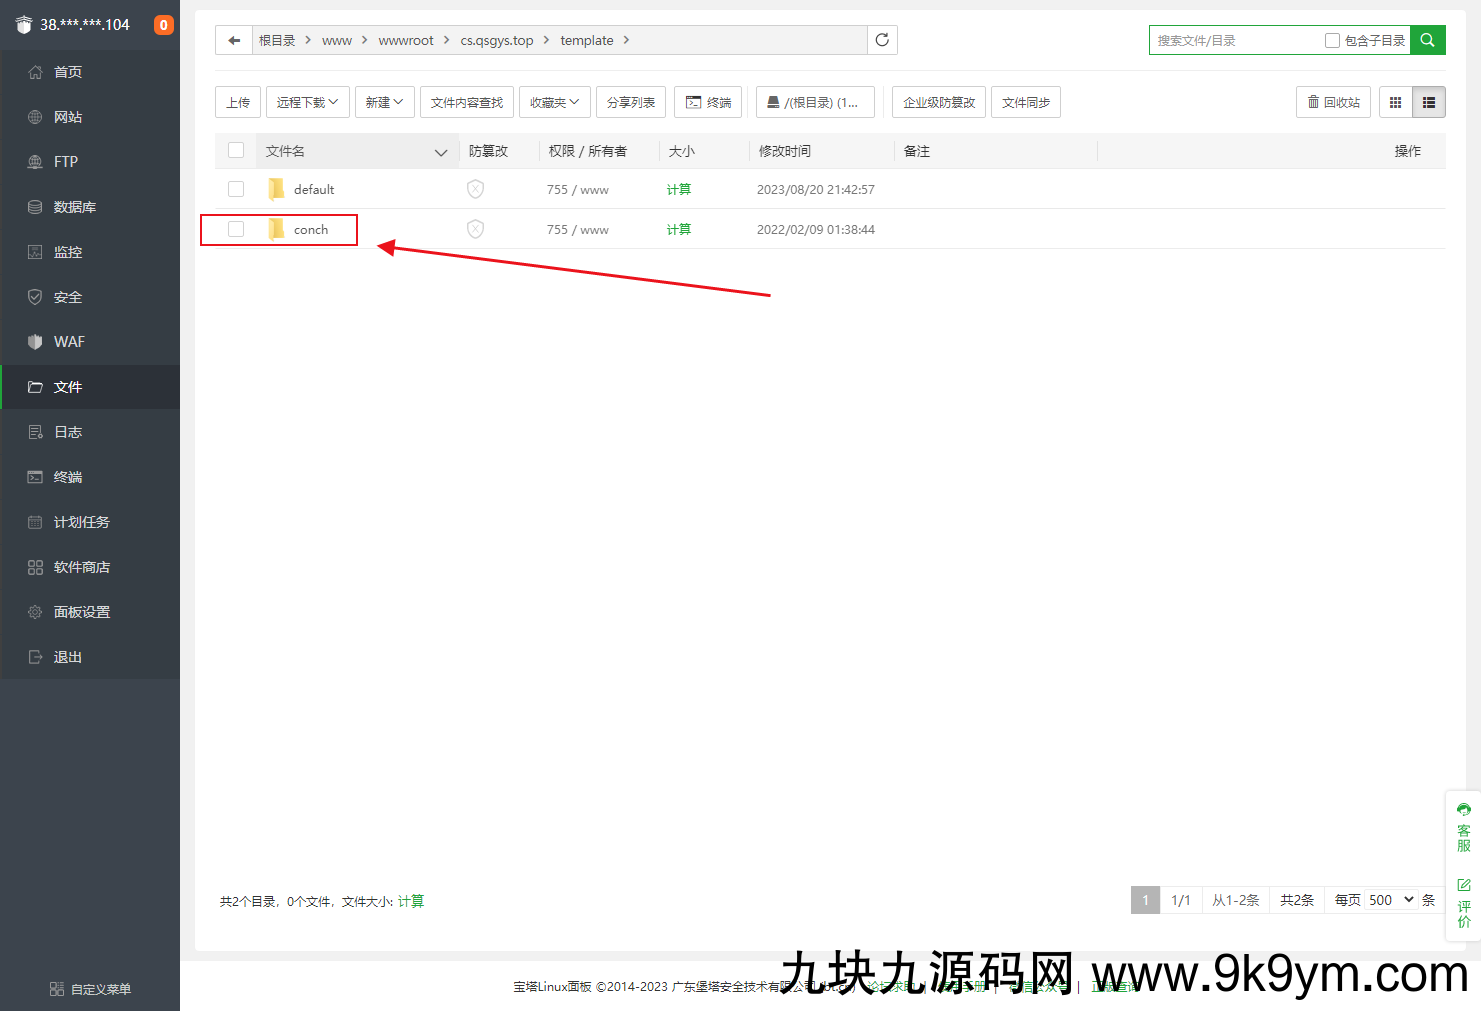The height and width of the screenshot is (1011, 1481).
Task: Expand the remote download dropdown
Action: [x=307, y=102]
